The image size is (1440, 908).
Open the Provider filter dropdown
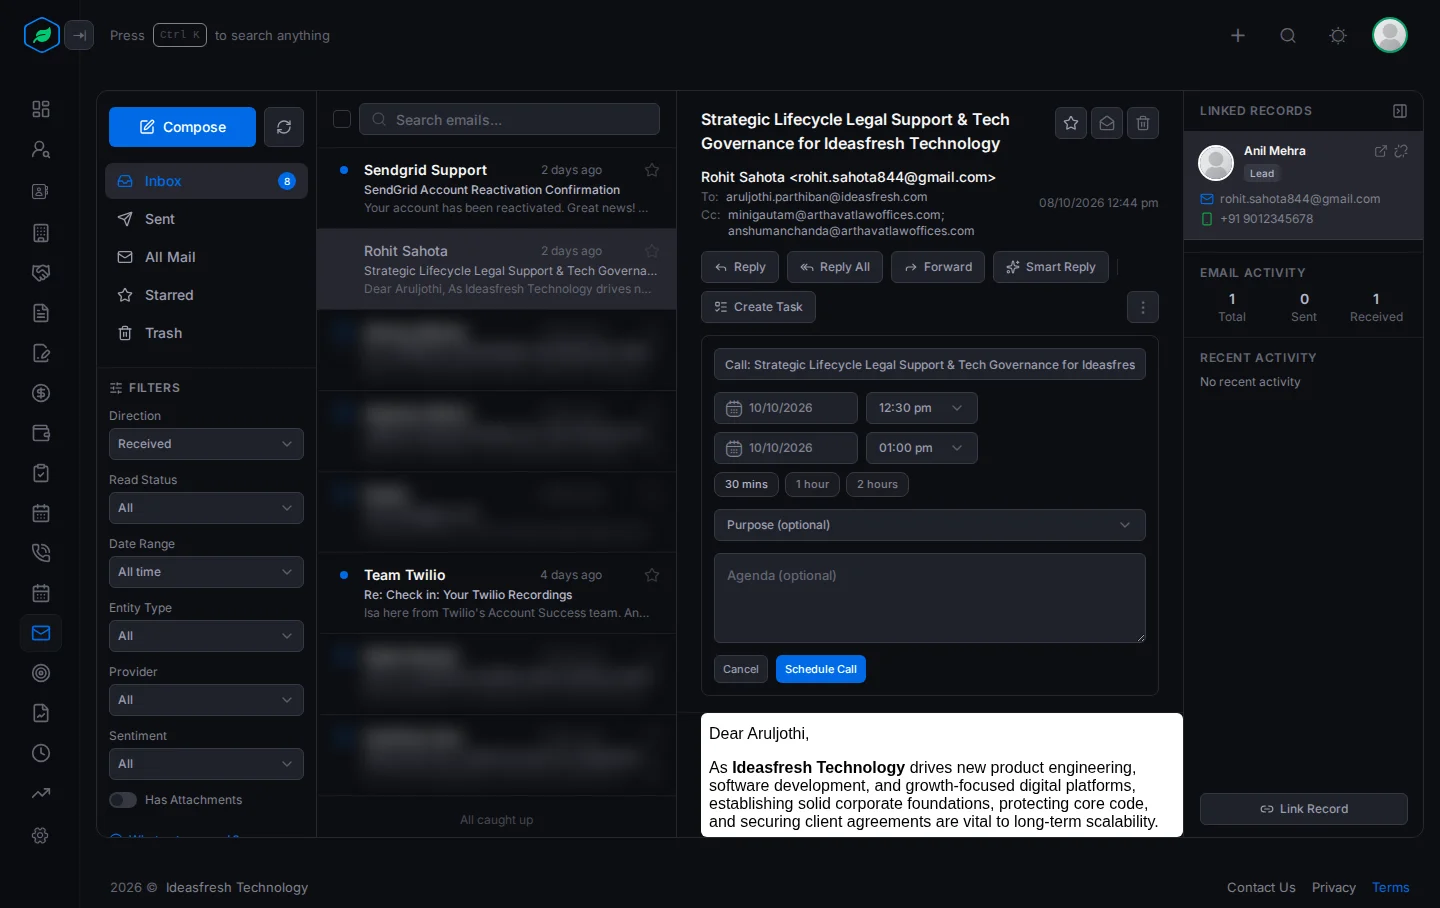(206, 700)
